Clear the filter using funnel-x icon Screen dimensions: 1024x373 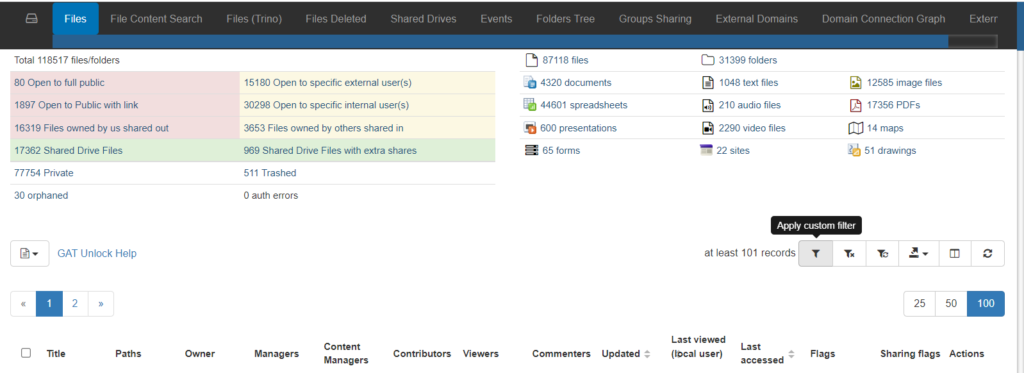[x=849, y=253]
